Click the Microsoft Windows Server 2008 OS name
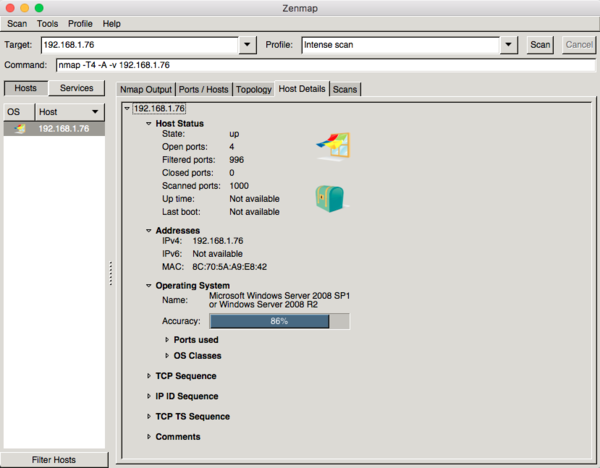 pyautogui.click(x=279, y=300)
